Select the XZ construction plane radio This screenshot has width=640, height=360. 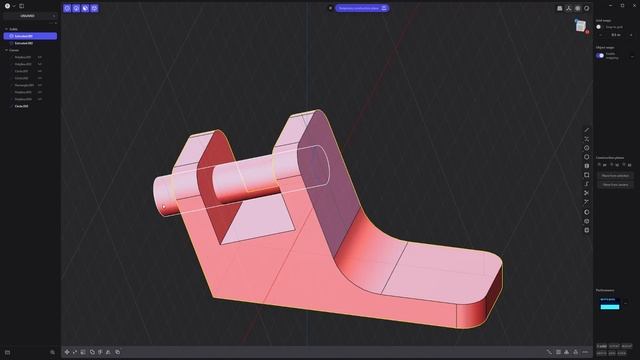[x=624, y=165]
